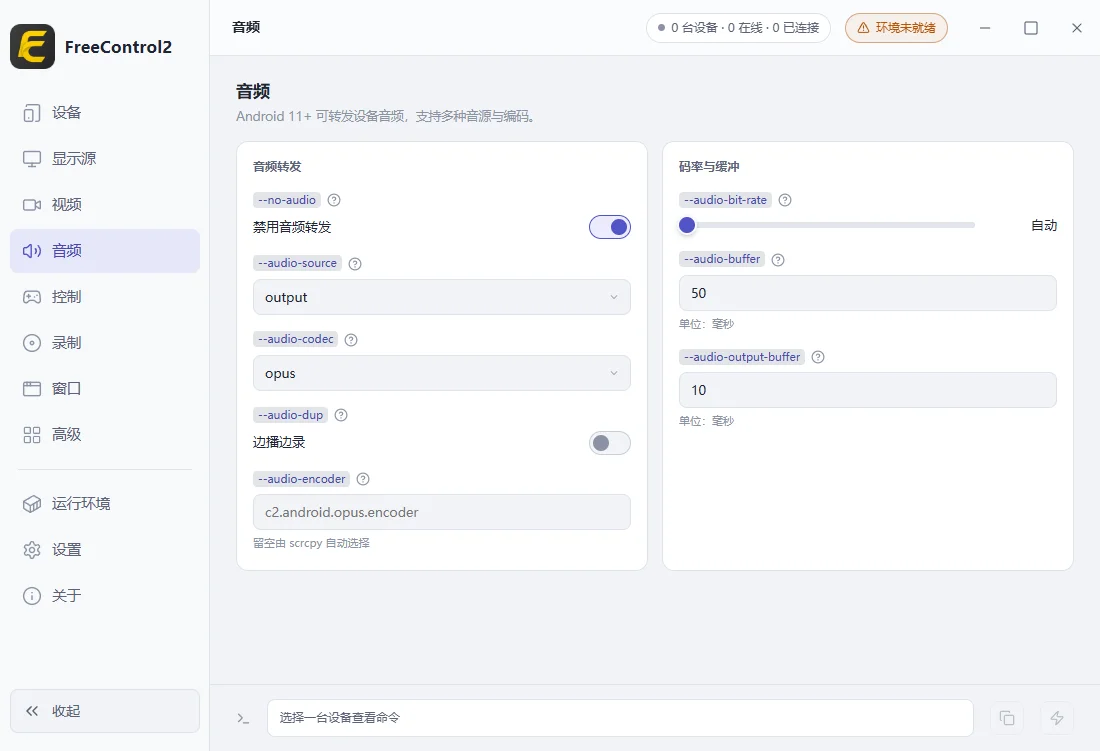The height and width of the screenshot is (751, 1100).
Task: Open 视频 page label in sidebar
Action: pos(67,205)
